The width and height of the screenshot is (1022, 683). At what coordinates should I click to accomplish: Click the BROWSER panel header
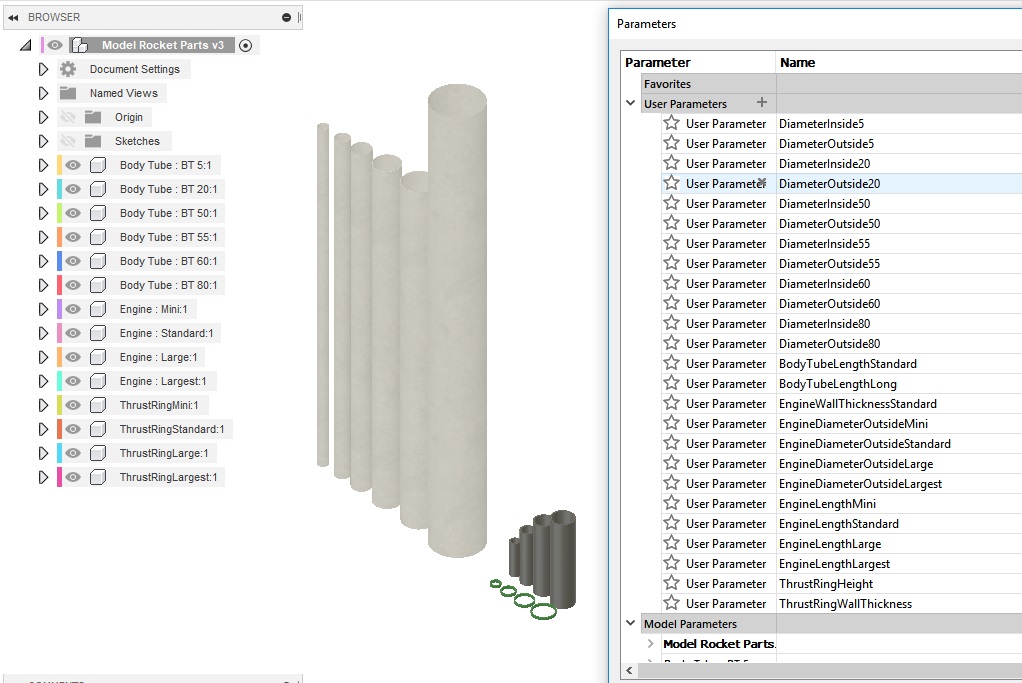(55, 16)
